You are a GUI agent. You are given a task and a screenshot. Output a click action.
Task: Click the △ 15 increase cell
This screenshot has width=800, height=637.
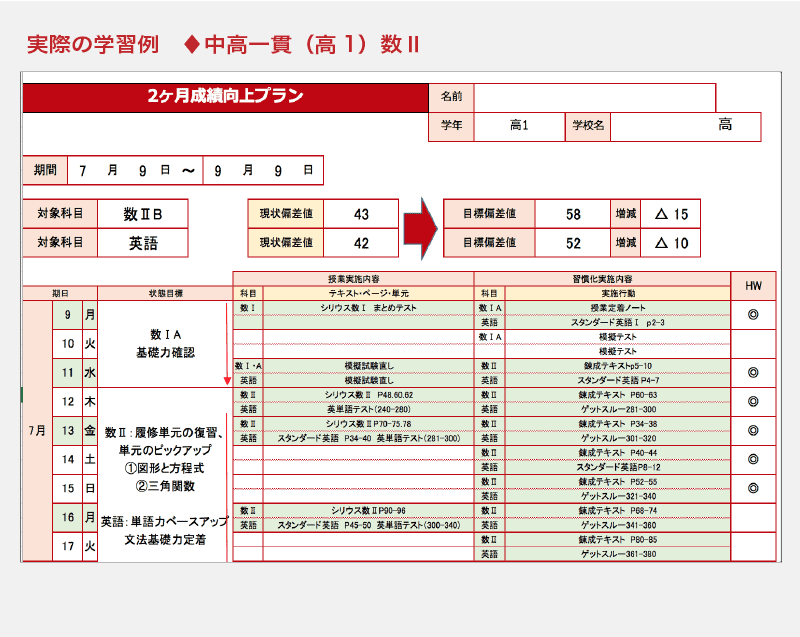(x=670, y=214)
